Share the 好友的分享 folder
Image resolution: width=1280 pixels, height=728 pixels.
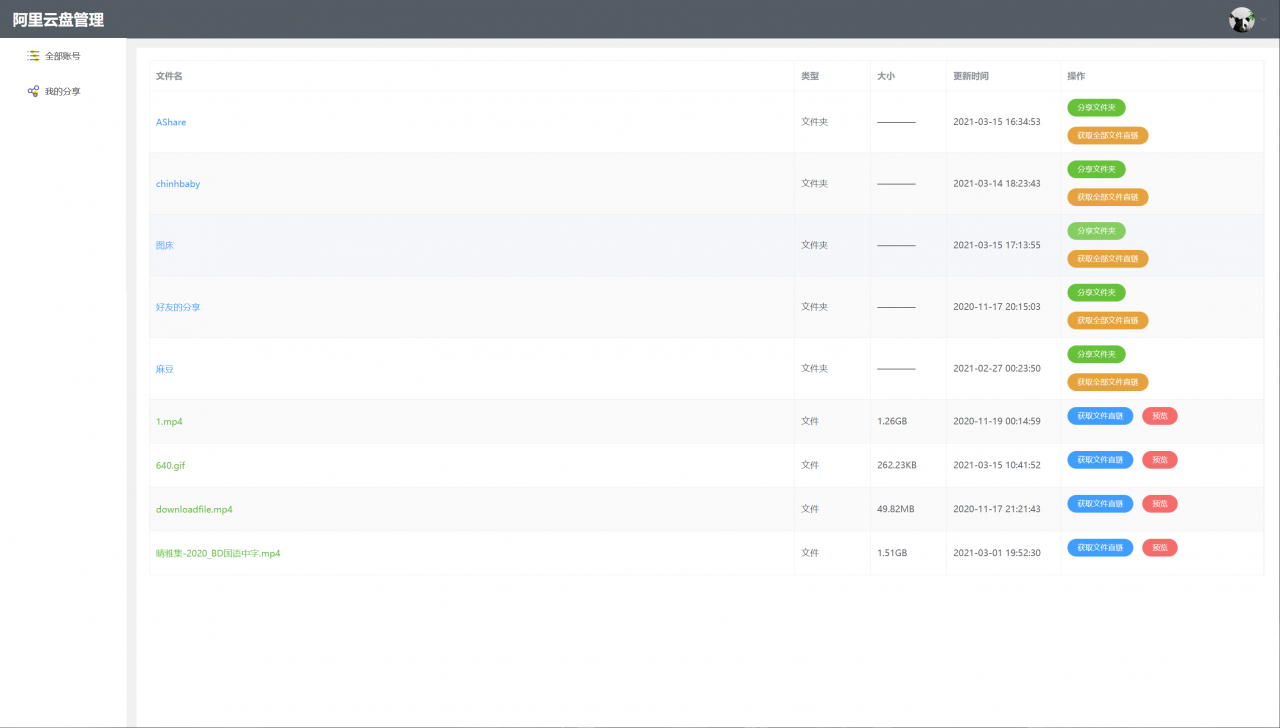[1096, 293]
